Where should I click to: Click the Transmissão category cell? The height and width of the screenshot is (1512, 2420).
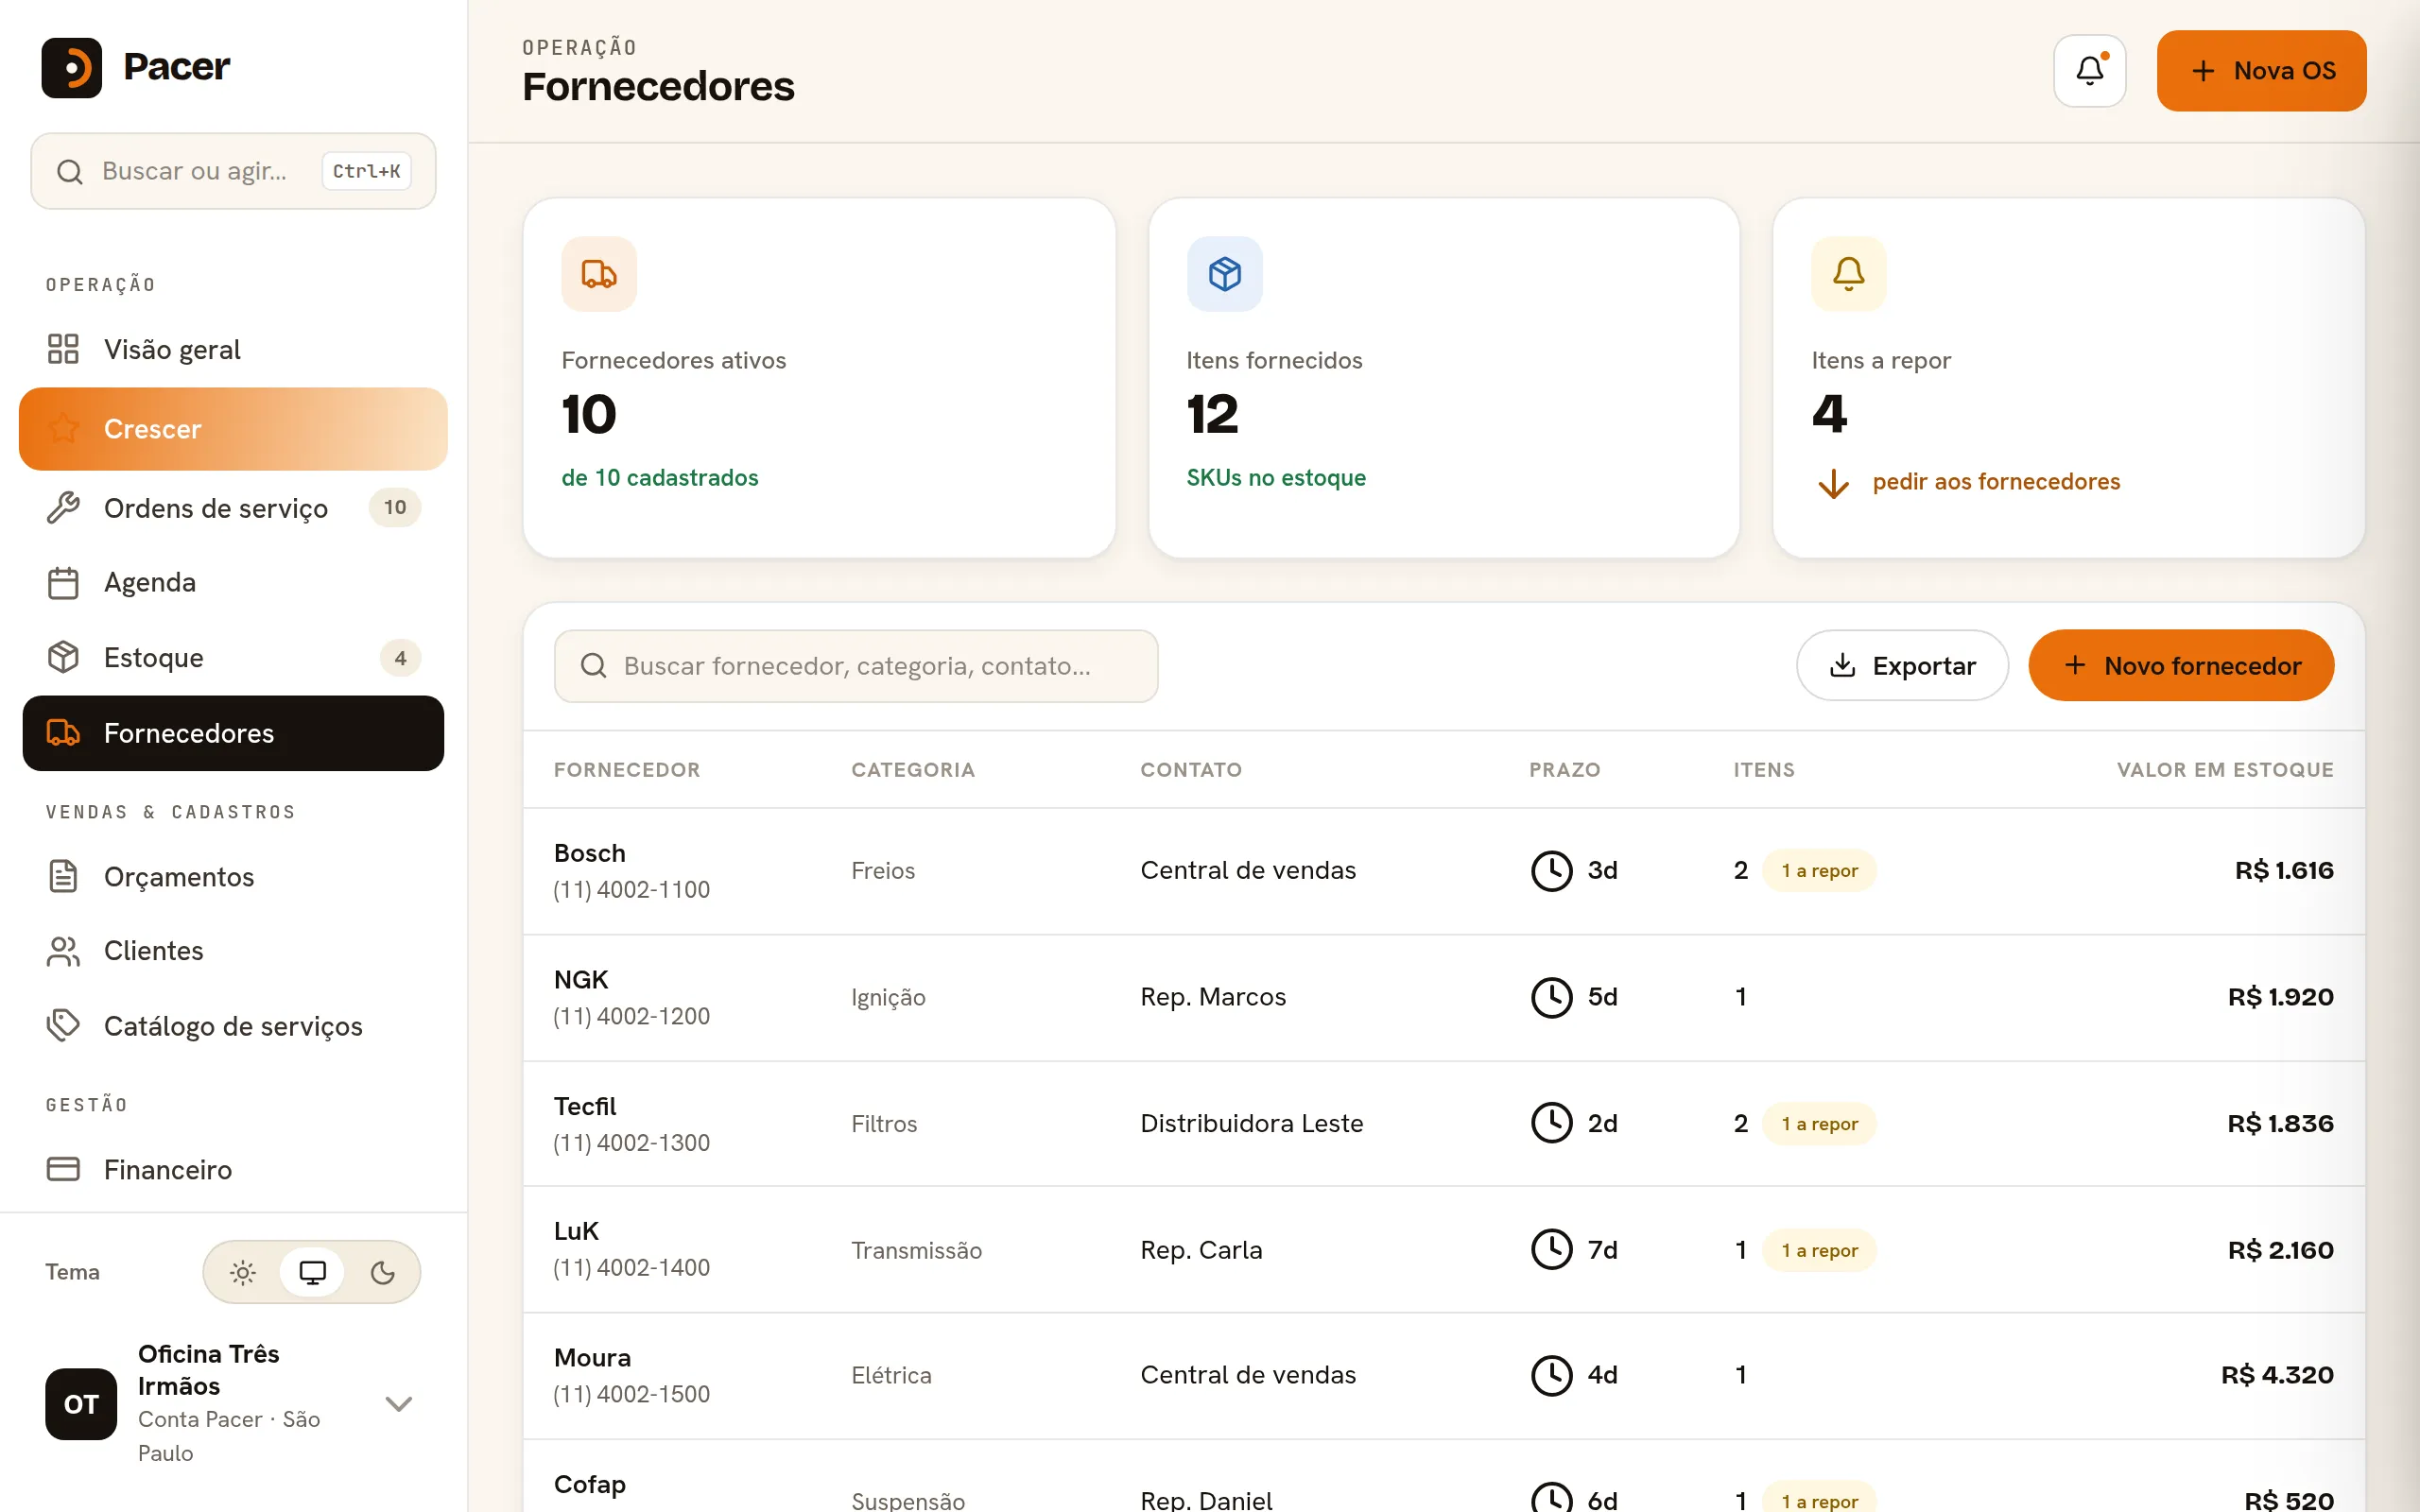(917, 1250)
